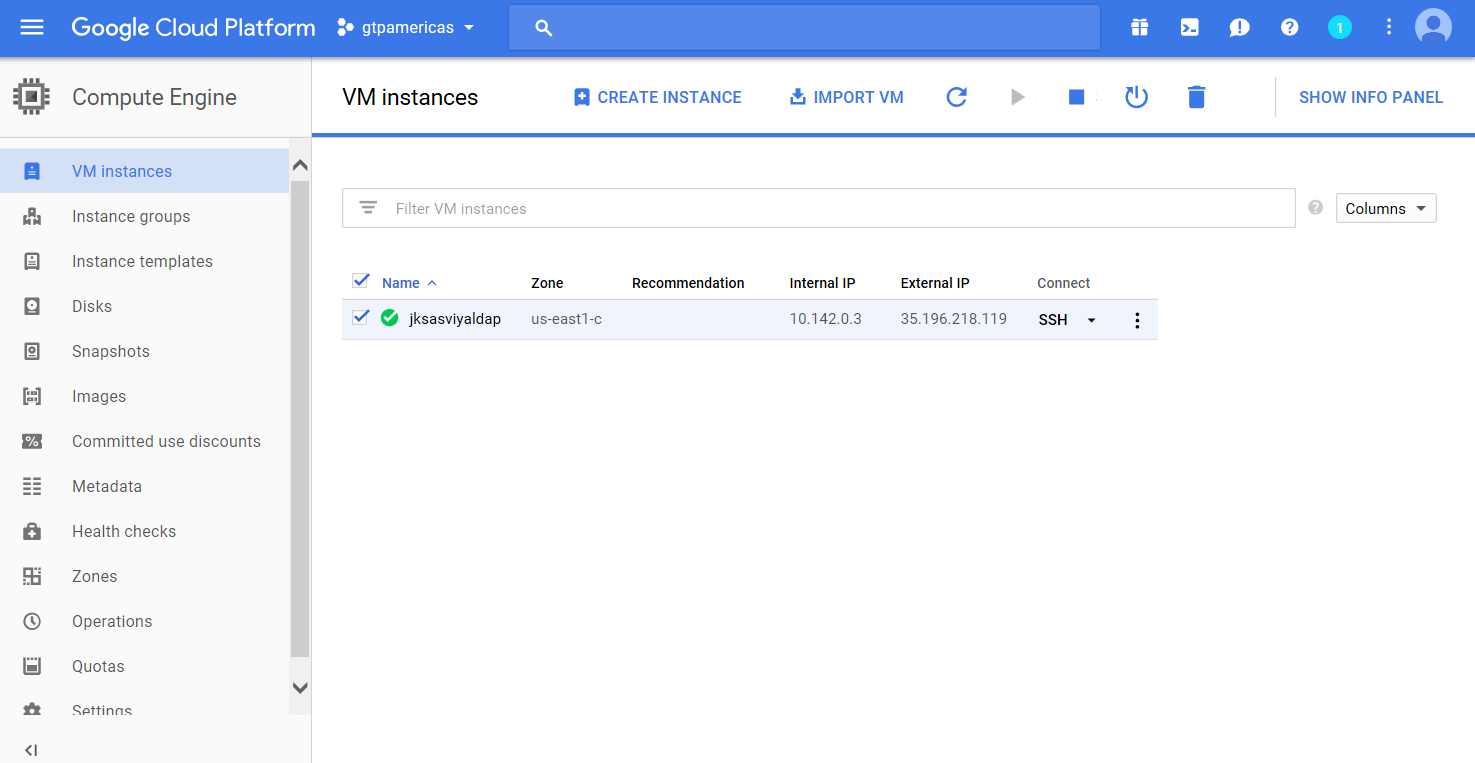Image resolution: width=1475 pixels, height=763 pixels.
Task: Refresh the VM instances list
Action: [956, 96]
